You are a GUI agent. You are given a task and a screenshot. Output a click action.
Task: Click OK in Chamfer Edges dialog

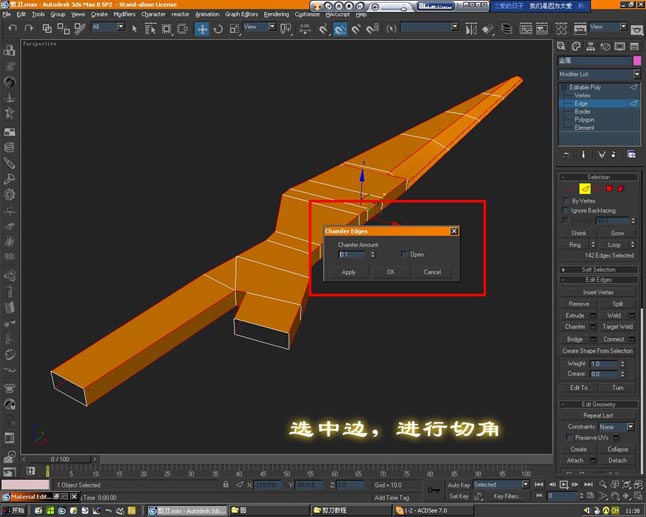pos(391,272)
